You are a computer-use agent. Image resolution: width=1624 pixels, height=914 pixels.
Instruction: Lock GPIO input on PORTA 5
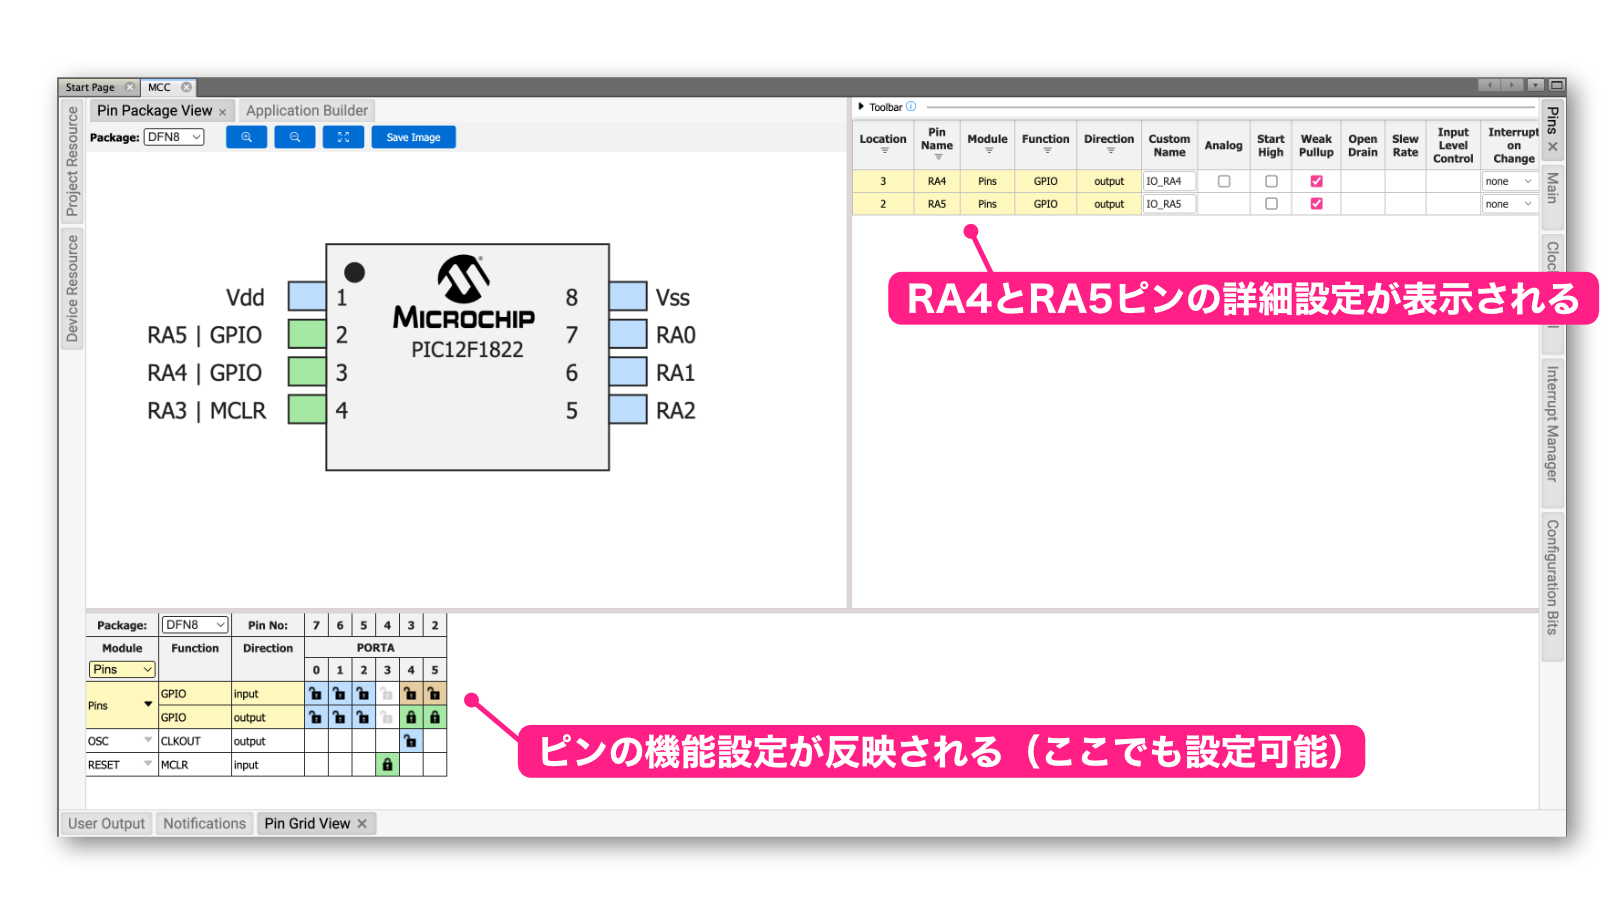pos(435,693)
